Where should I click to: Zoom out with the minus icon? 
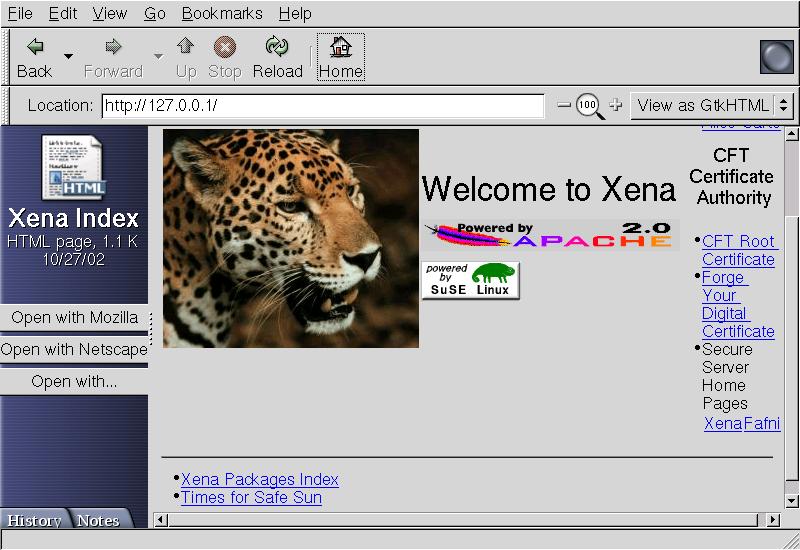click(x=564, y=105)
